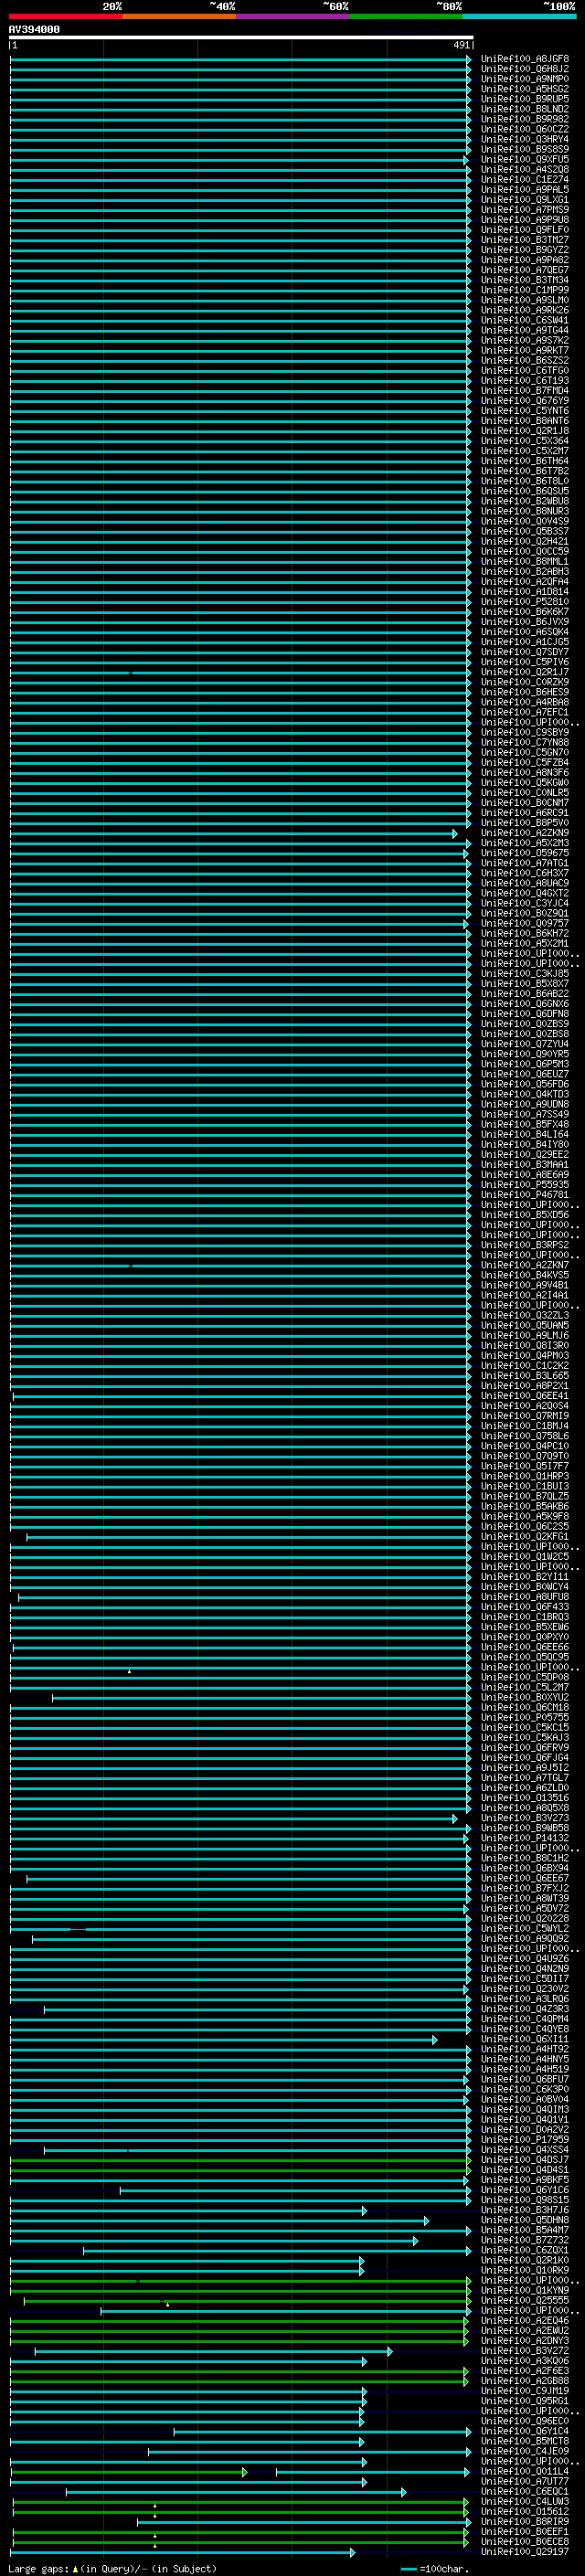
Task: Click the cyan ~100% identity legend segment
Action: click(x=519, y=16)
